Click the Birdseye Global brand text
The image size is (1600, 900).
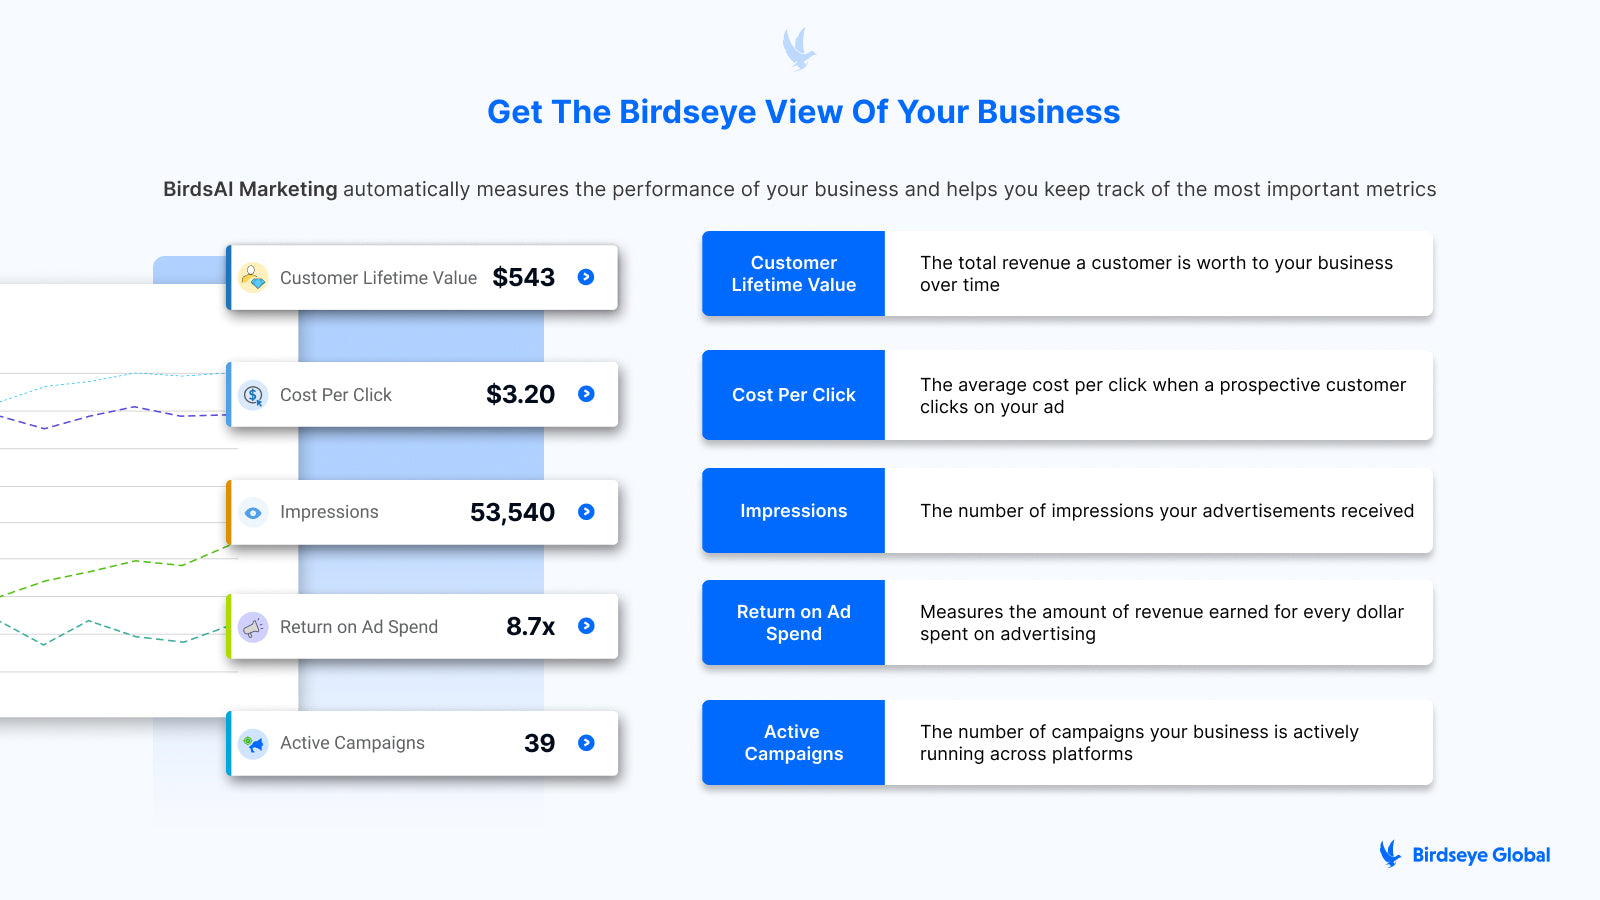click(x=1481, y=855)
